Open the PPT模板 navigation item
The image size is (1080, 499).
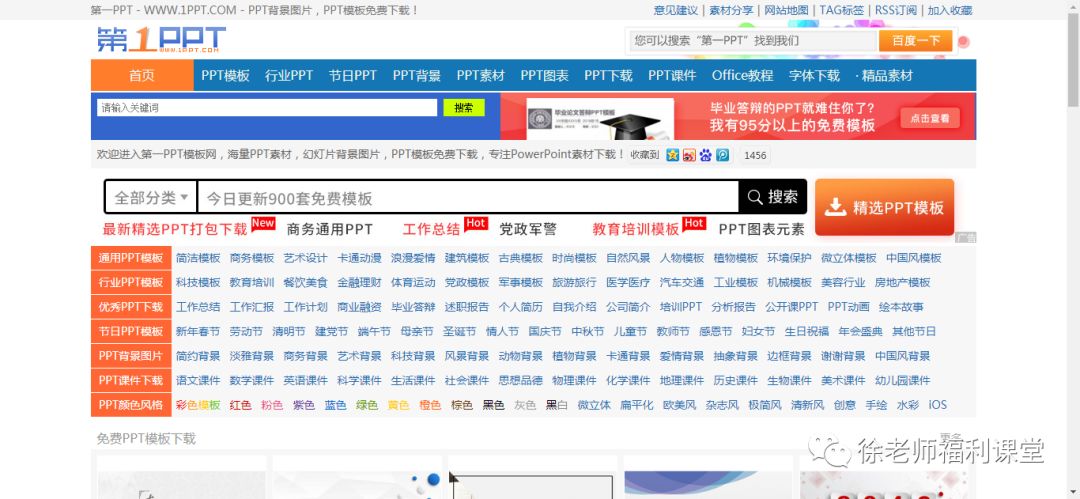pos(225,76)
